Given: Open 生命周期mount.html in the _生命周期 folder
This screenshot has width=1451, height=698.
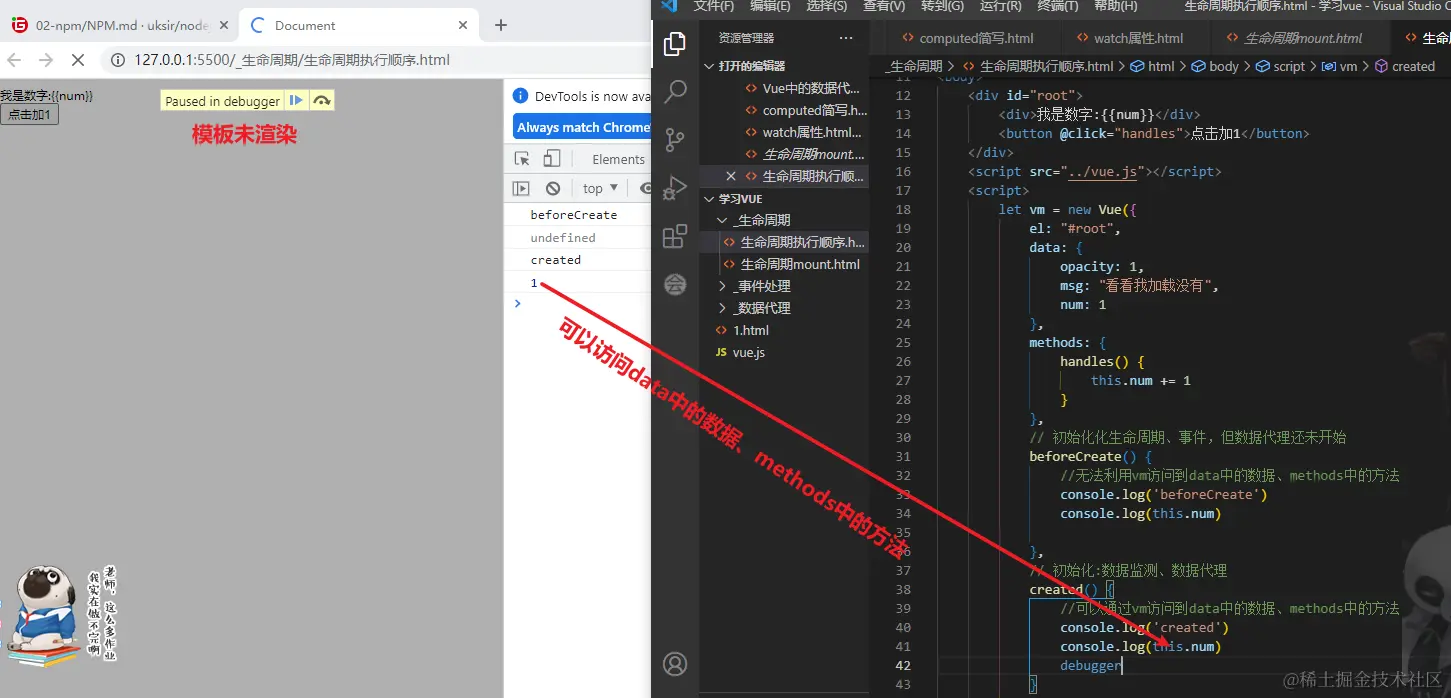Looking at the screenshot, I should (790, 264).
